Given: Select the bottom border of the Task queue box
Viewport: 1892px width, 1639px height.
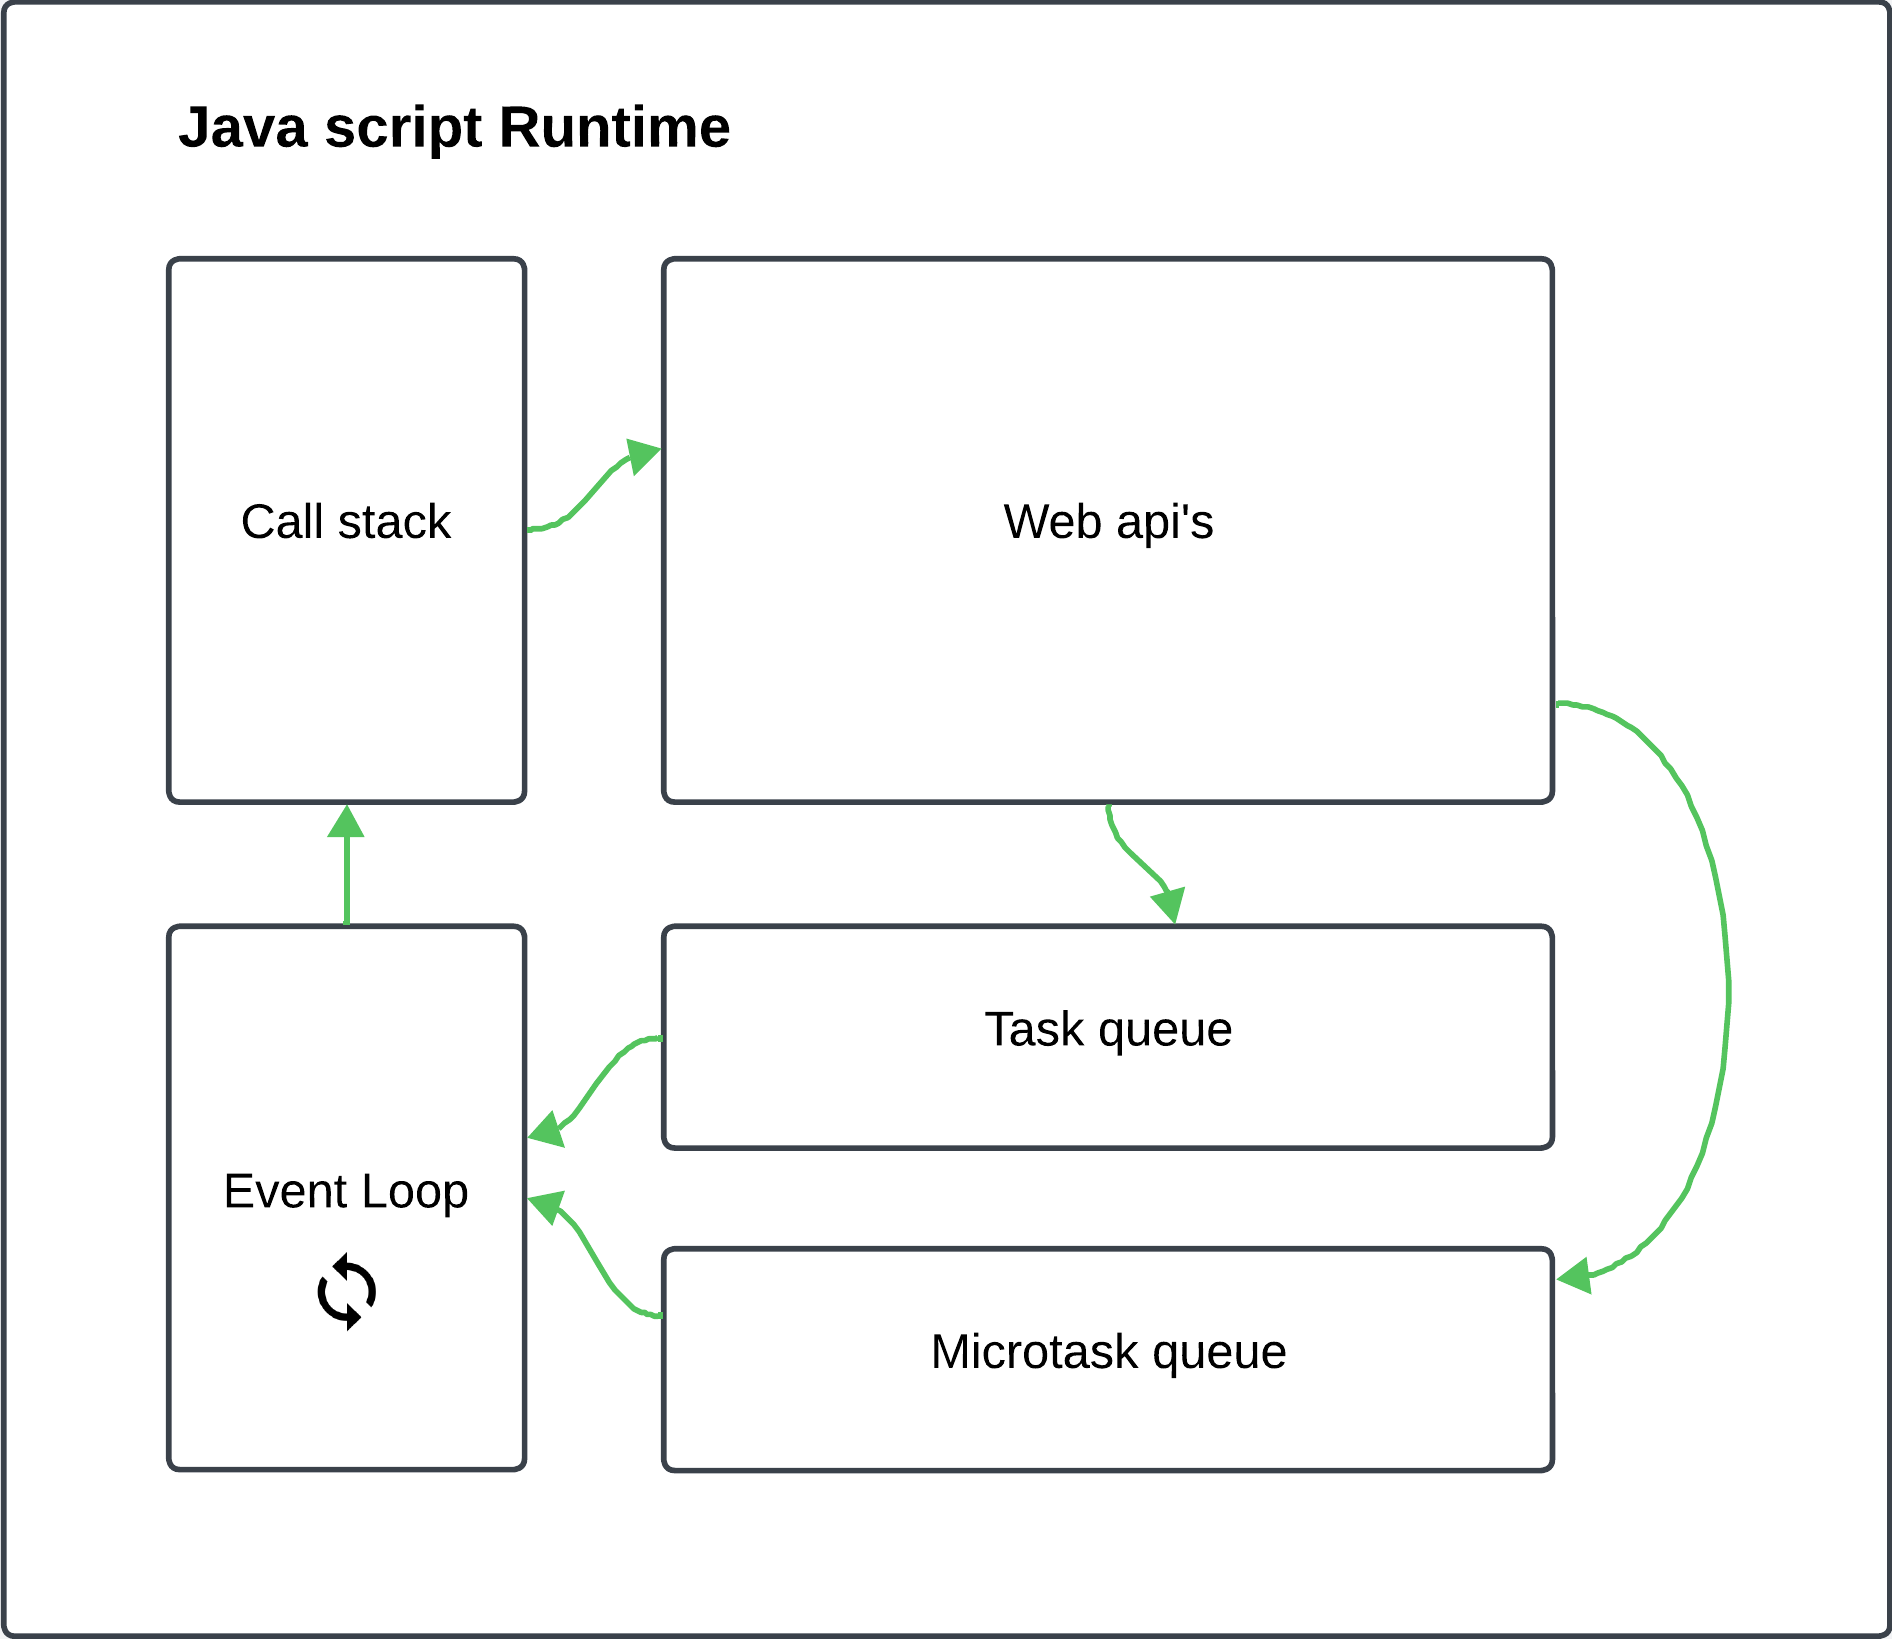Looking at the screenshot, I should pyautogui.click(x=1108, y=1147).
